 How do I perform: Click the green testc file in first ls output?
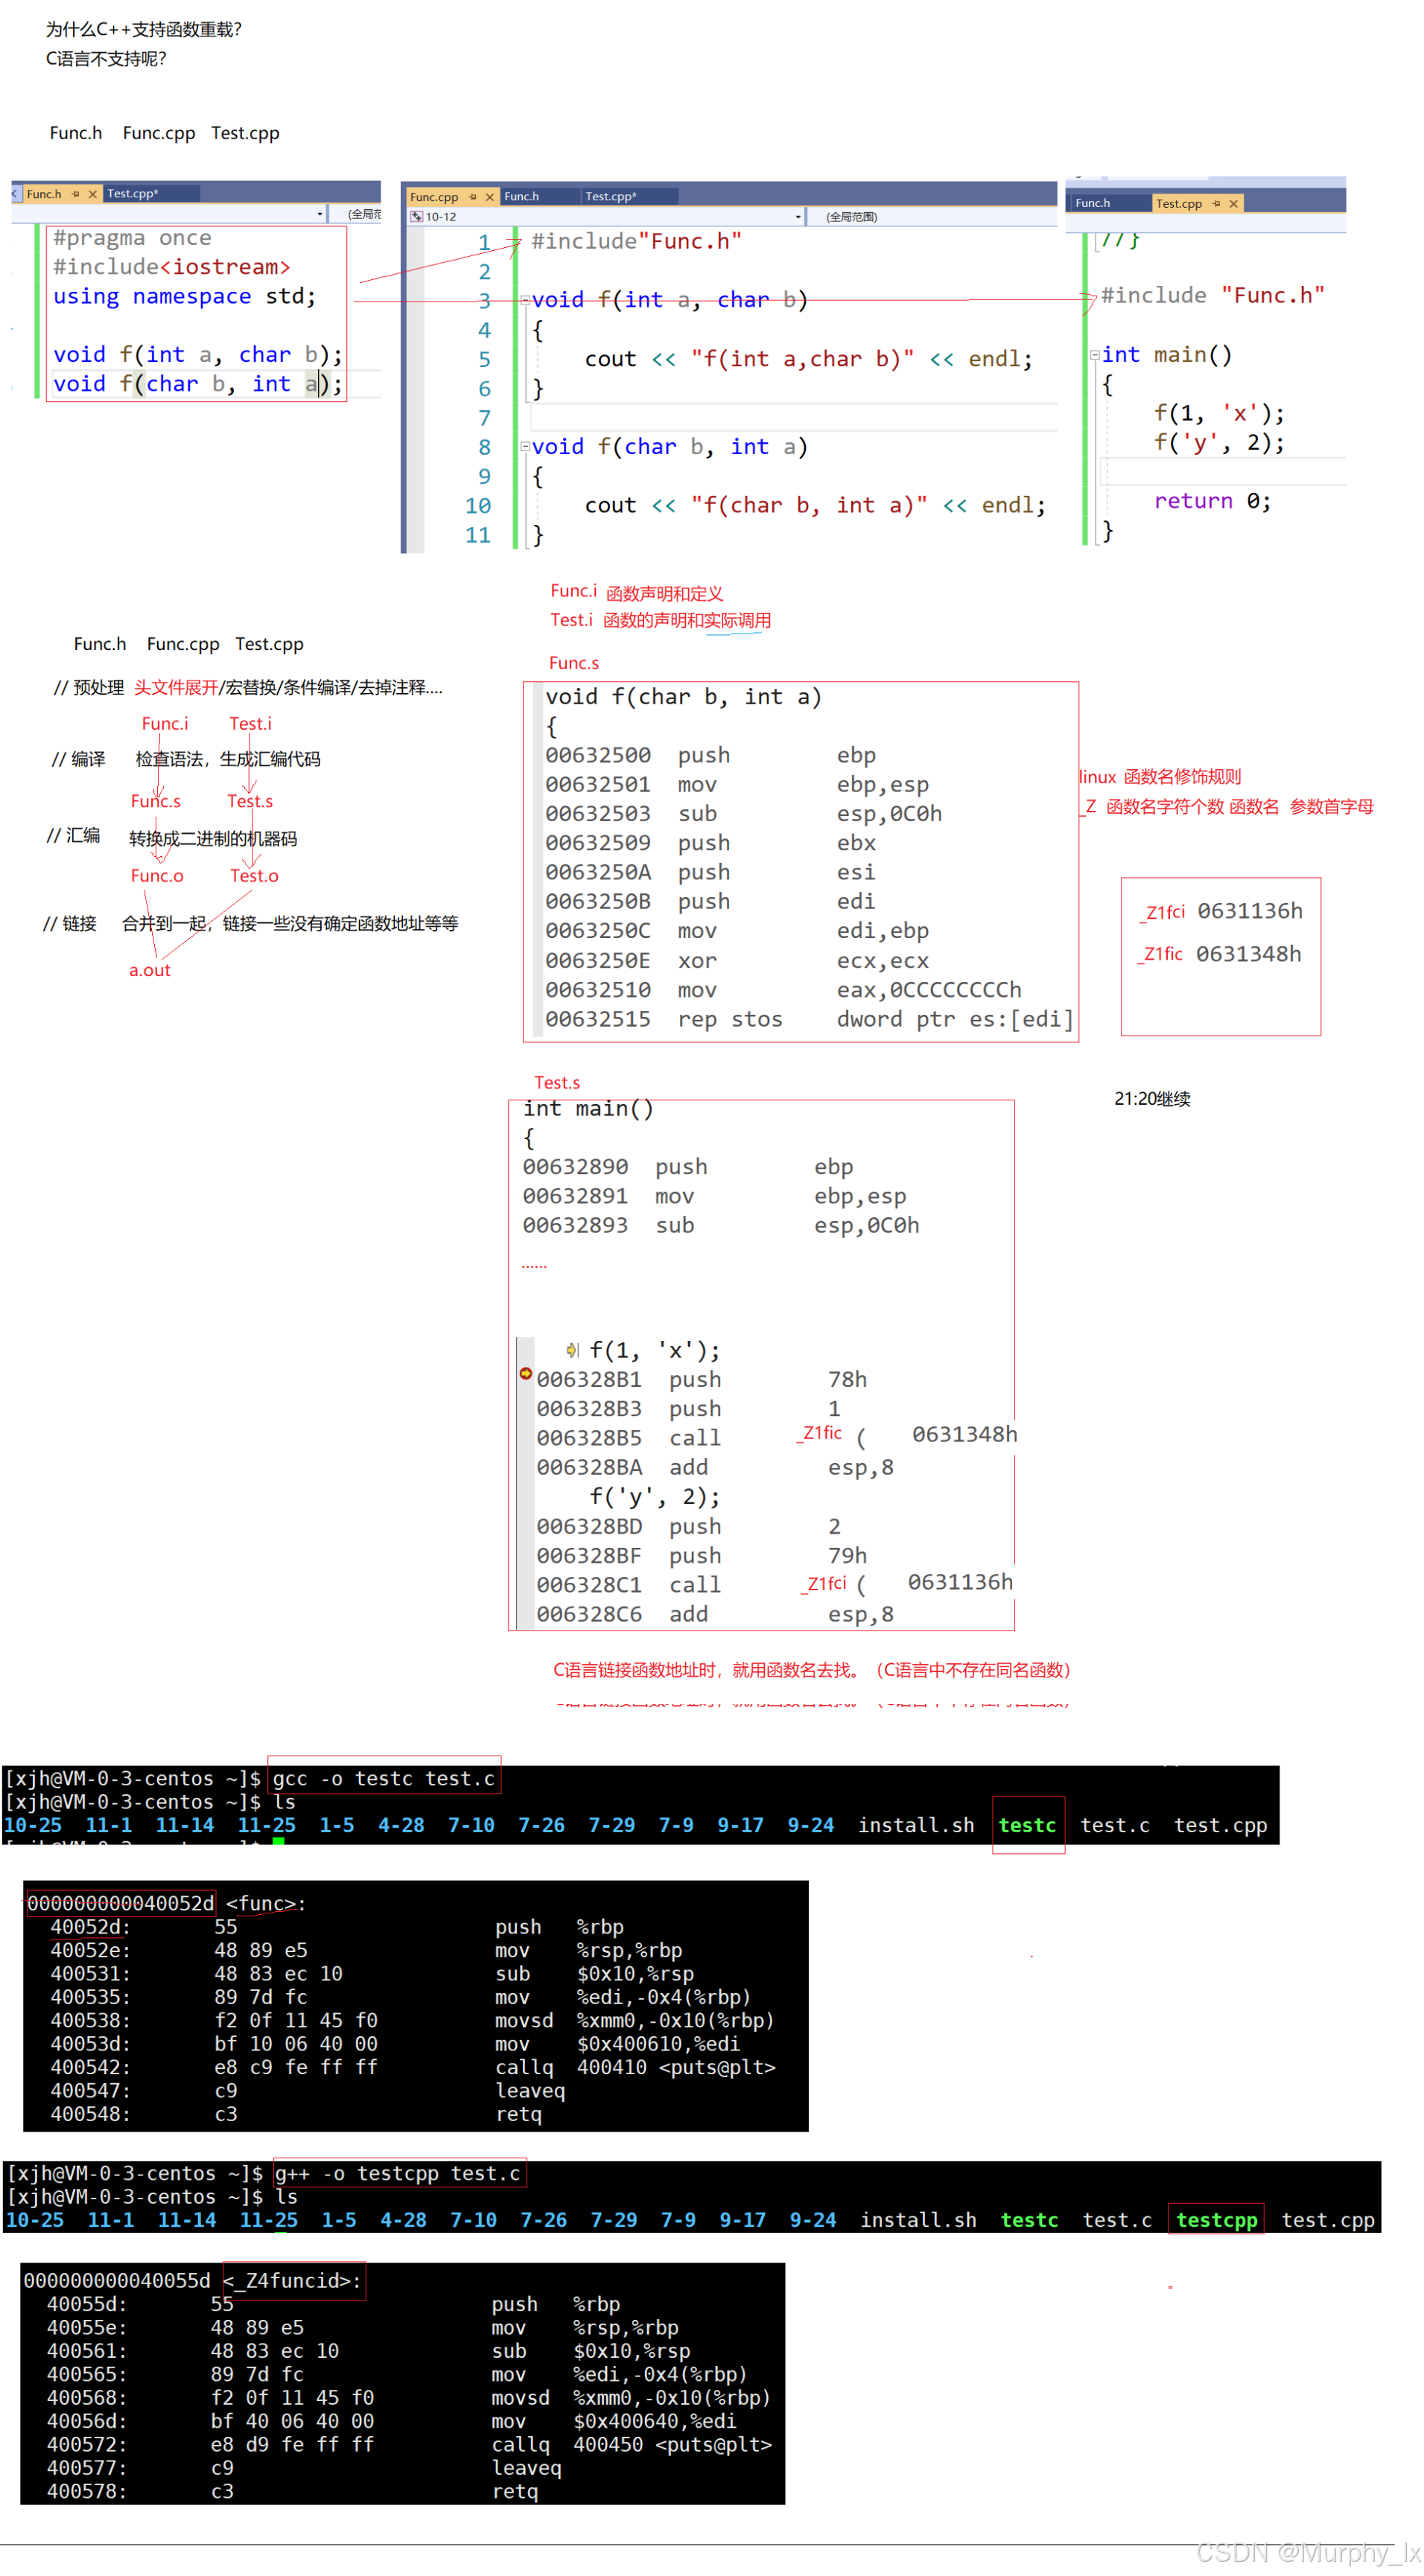[x=1027, y=1825]
